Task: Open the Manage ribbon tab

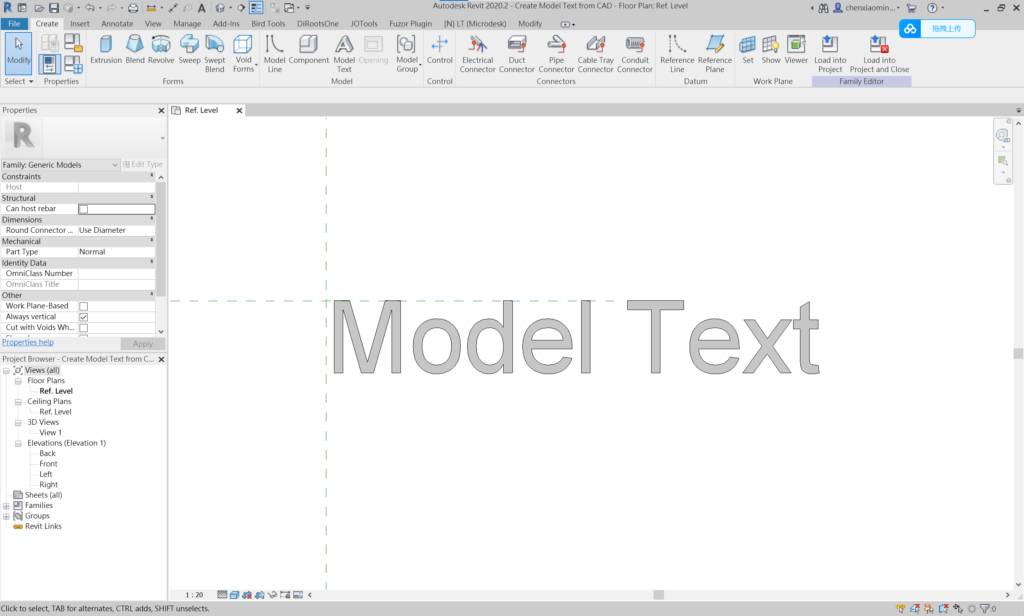Action: tap(186, 22)
